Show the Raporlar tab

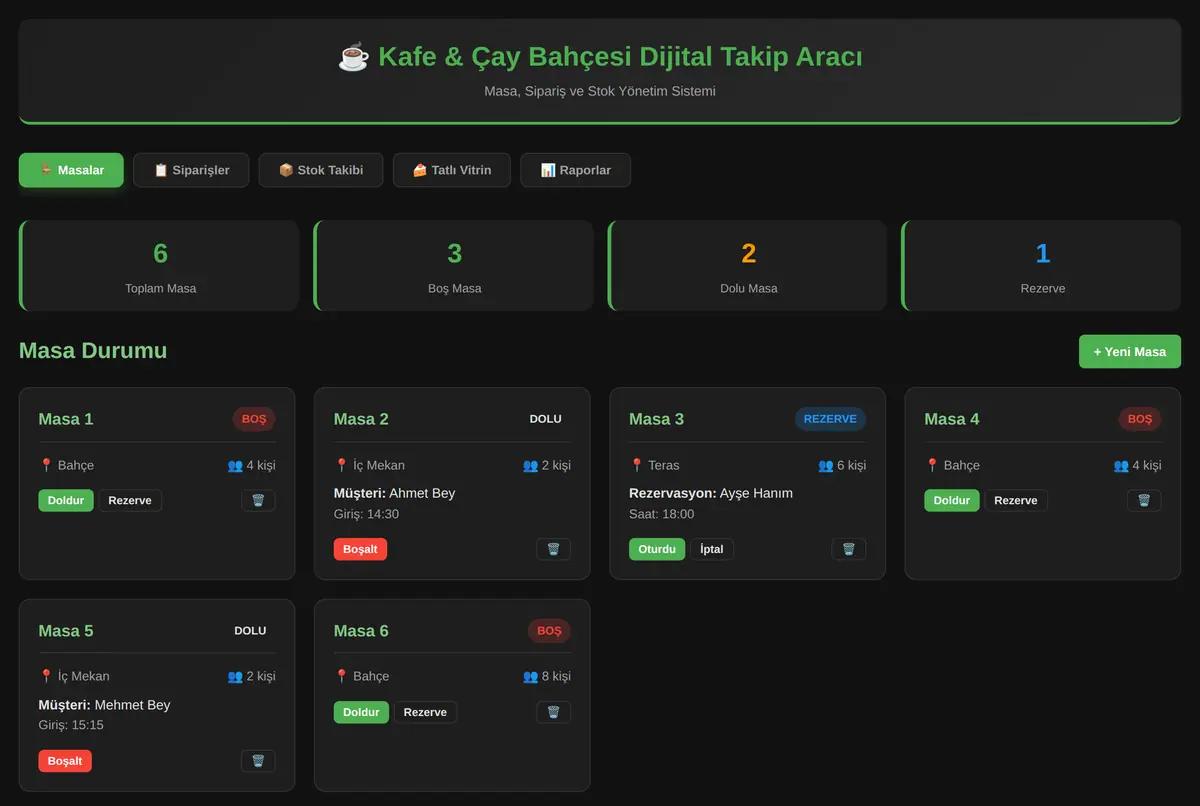[x=576, y=170]
